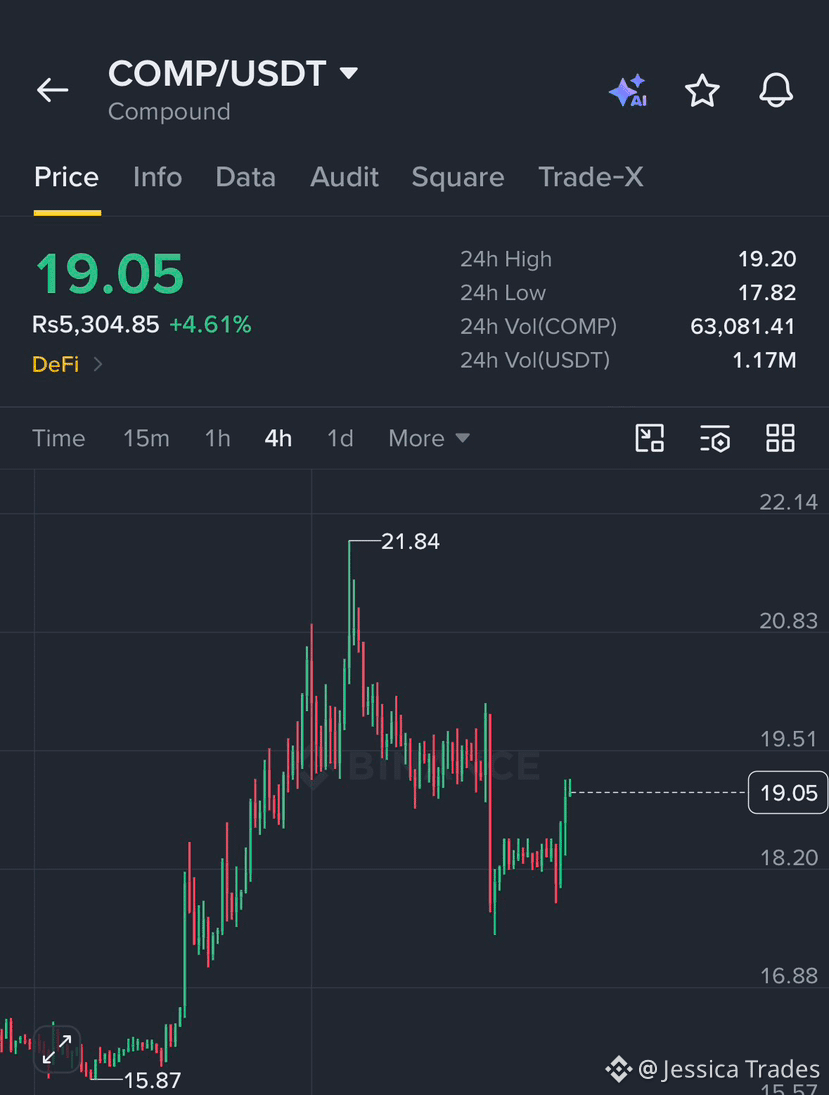Image resolution: width=829 pixels, height=1095 pixels.
Task: Select the 1h interval button
Action: 217,439
